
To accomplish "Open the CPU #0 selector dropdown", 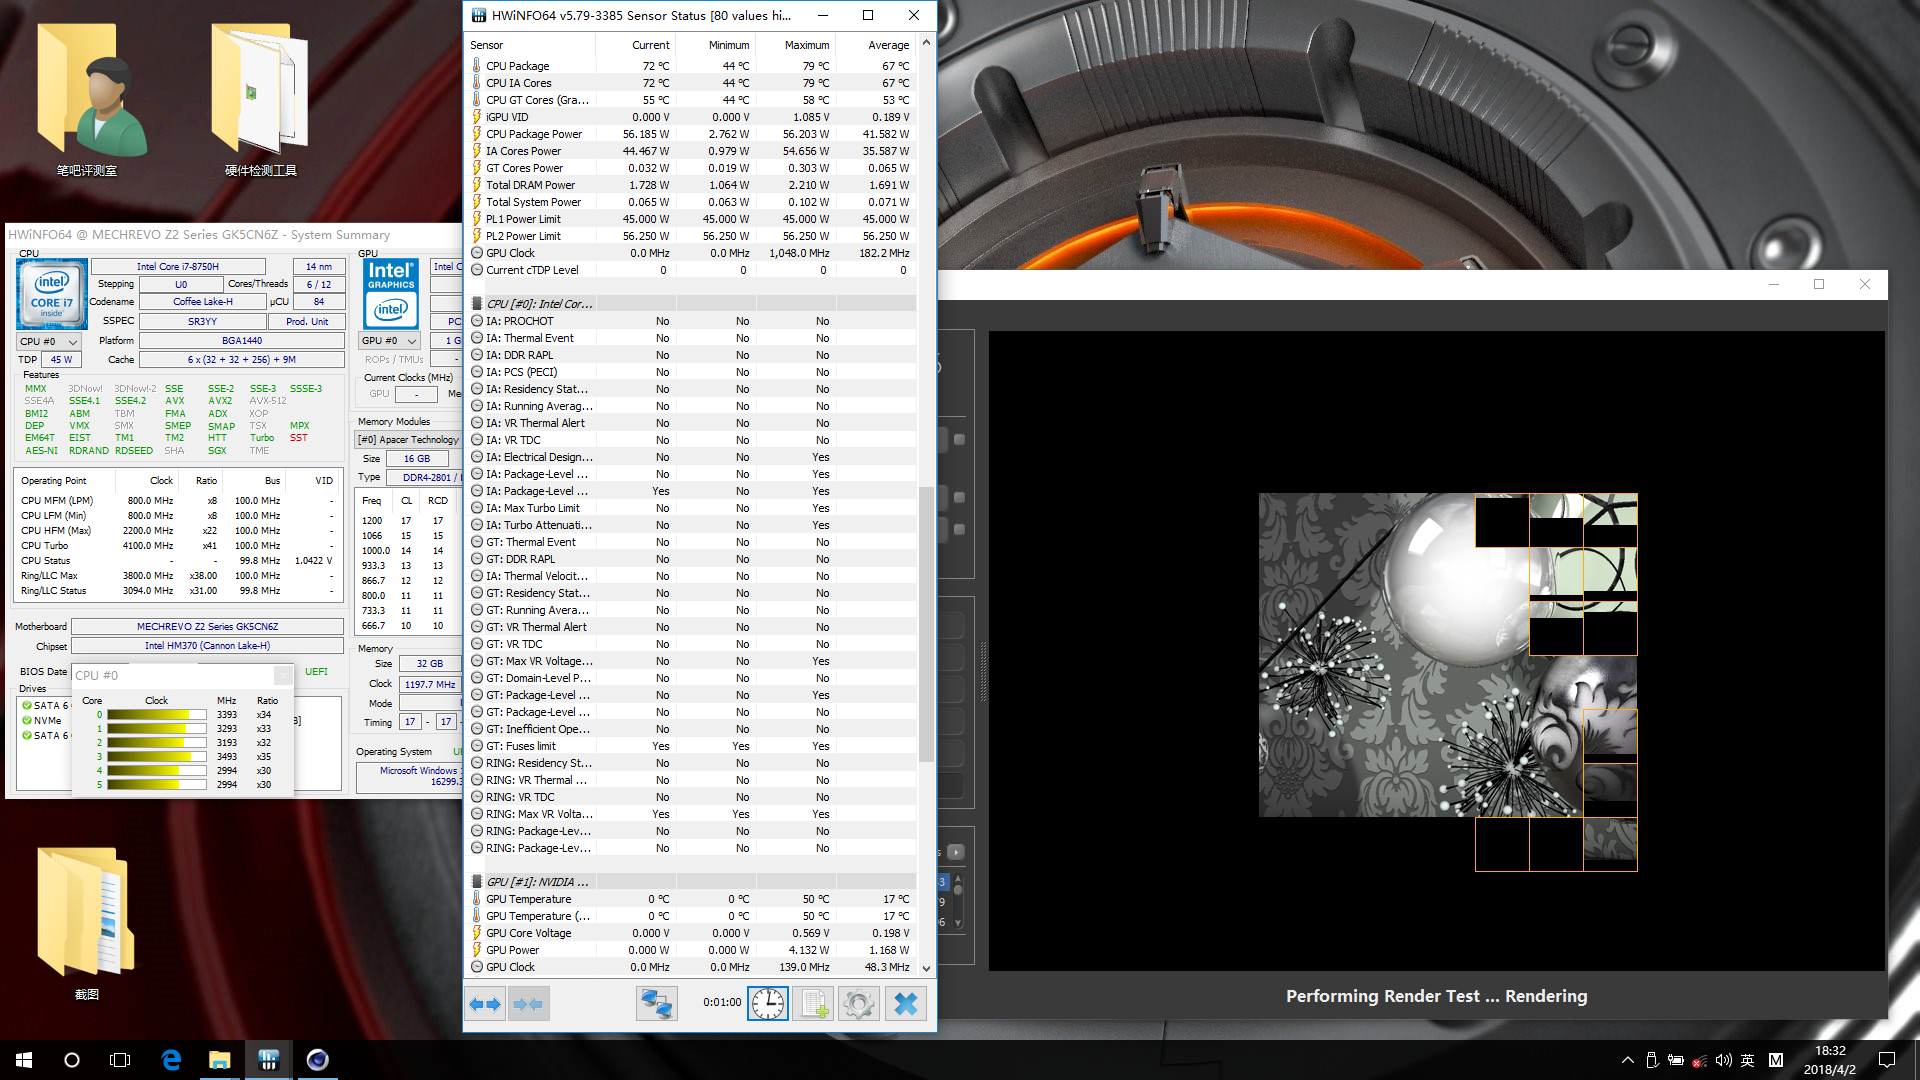I will tap(48, 341).
